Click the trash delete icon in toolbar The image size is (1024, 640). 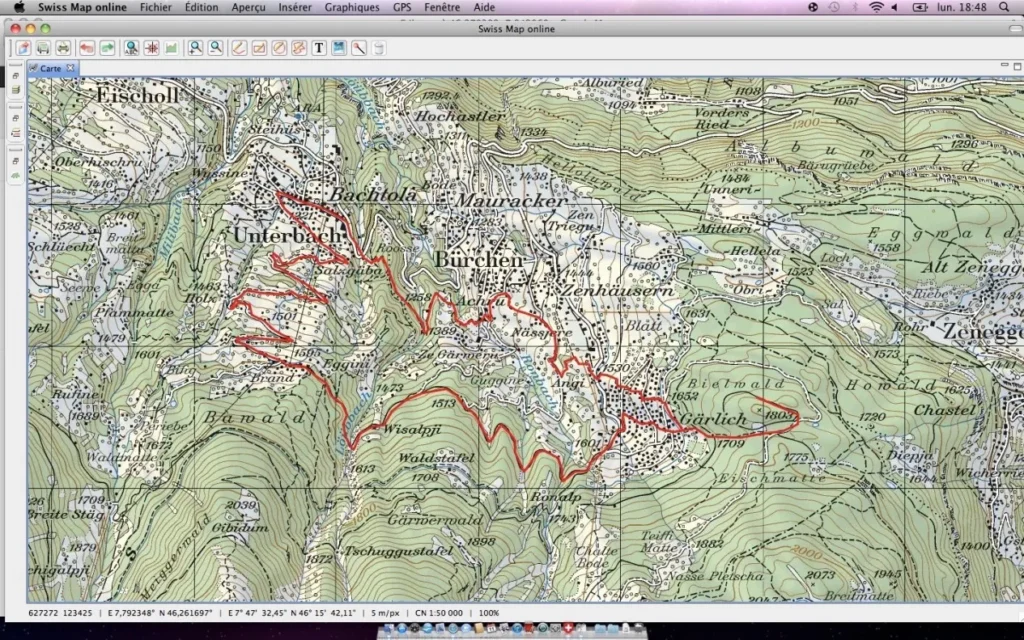pyautogui.click(x=379, y=48)
